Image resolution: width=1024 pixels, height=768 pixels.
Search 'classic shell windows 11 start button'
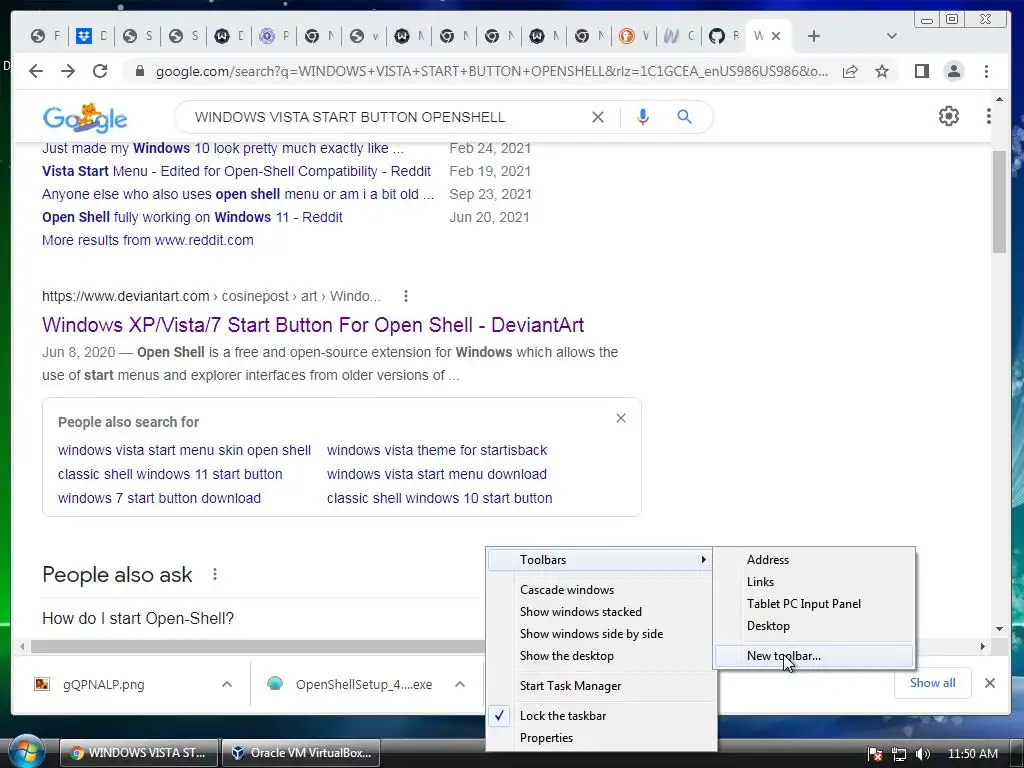pyautogui.click(x=170, y=474)
